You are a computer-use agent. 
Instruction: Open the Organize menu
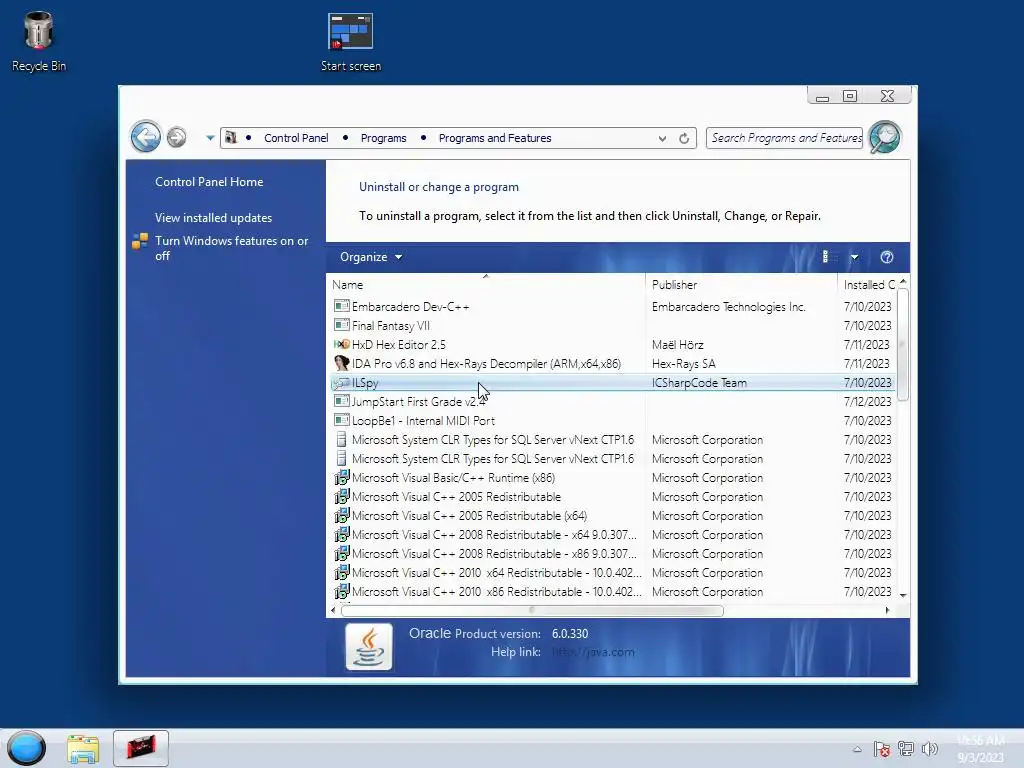coord(370,257)
